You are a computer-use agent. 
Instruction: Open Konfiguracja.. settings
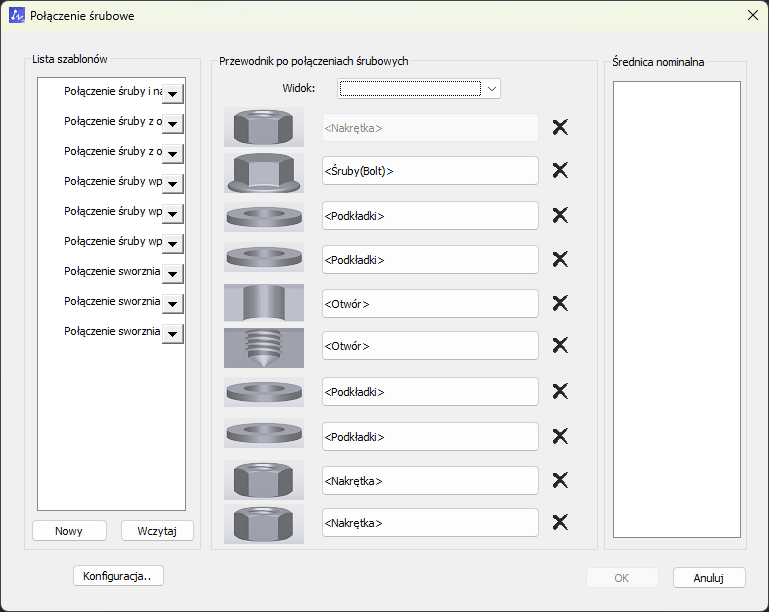[118, 576]
